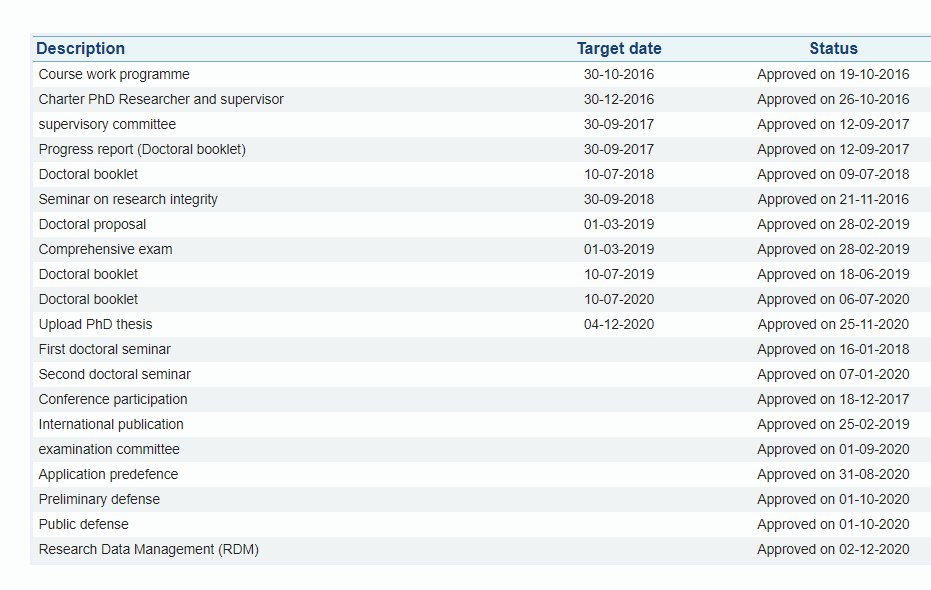
Task: Select target date 10-07-2019
Action: click(619, 274)
